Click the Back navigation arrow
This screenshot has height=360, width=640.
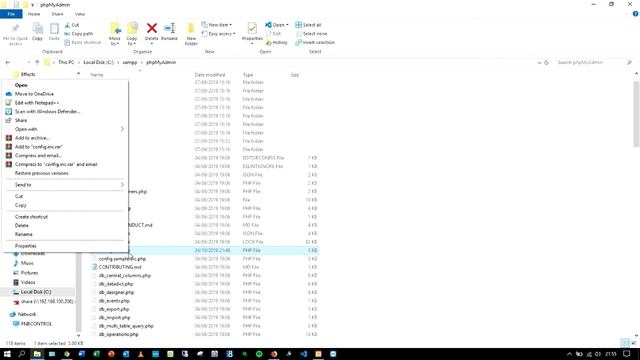[8, 62]
